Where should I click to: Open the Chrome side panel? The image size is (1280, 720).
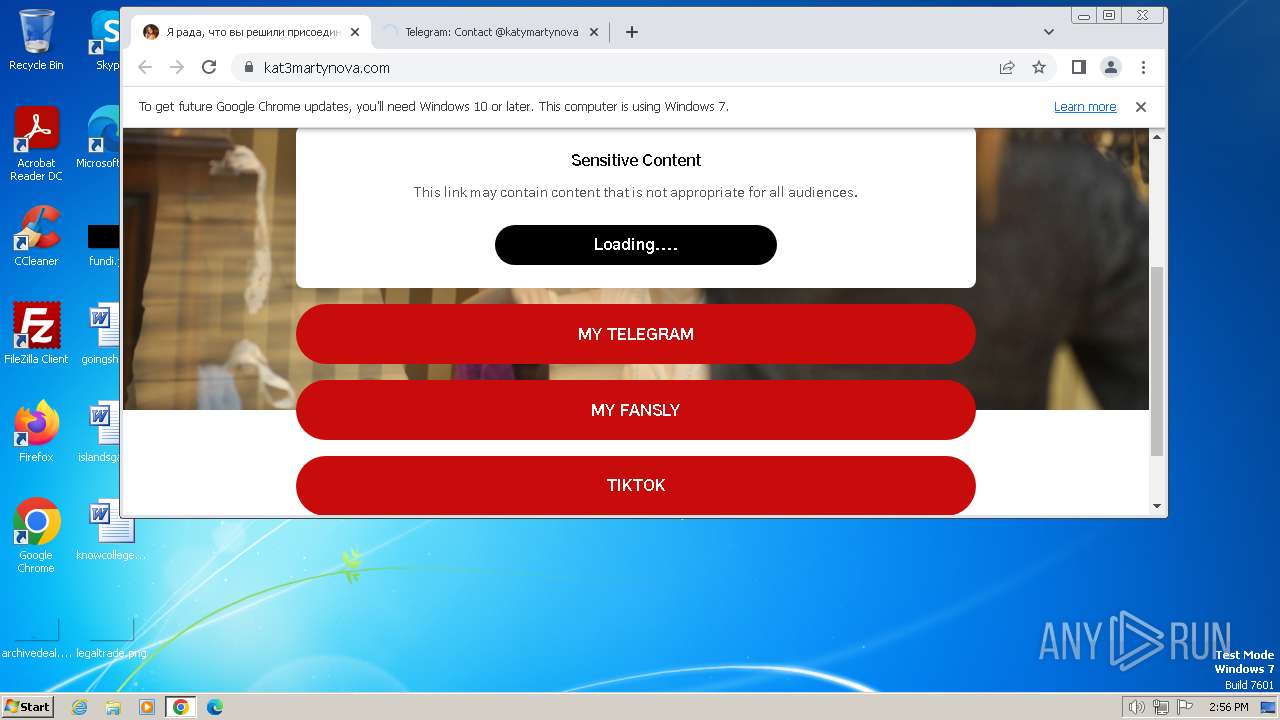(1078, 67)
